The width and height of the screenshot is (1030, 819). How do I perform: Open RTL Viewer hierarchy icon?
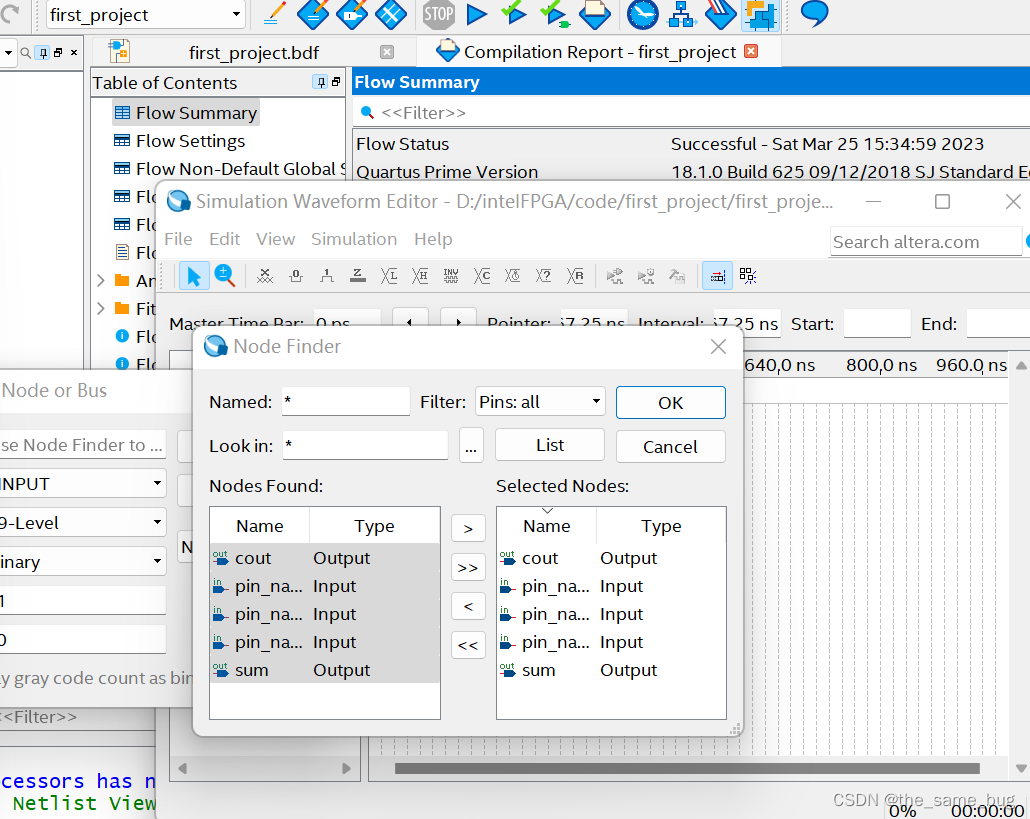tap(681, 14)
